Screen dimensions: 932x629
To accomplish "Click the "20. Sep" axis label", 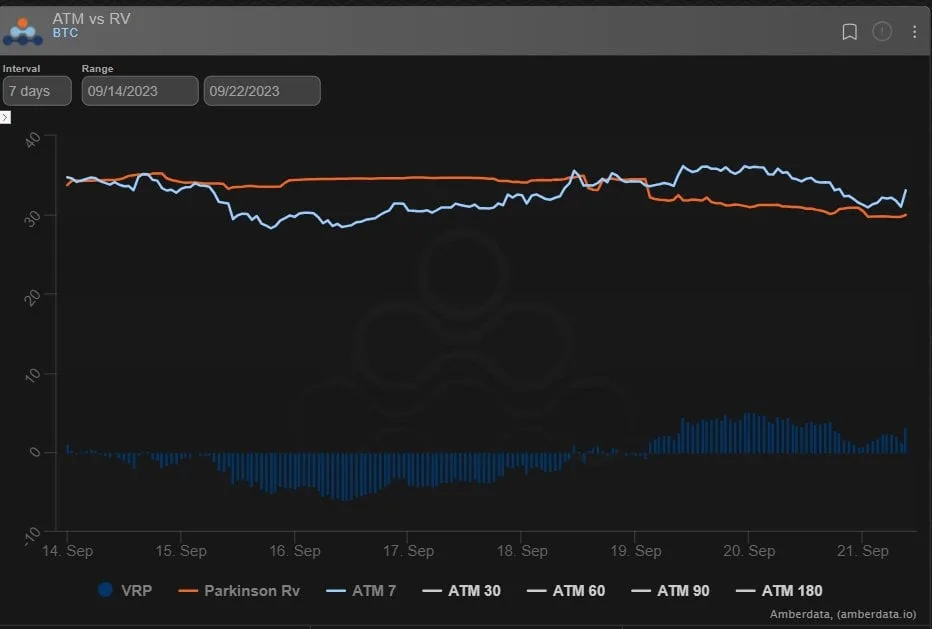I will coord(749,551).
